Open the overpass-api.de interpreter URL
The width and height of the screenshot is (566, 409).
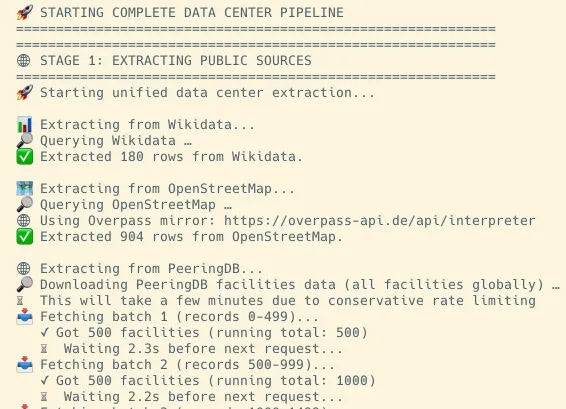[379, 221]
